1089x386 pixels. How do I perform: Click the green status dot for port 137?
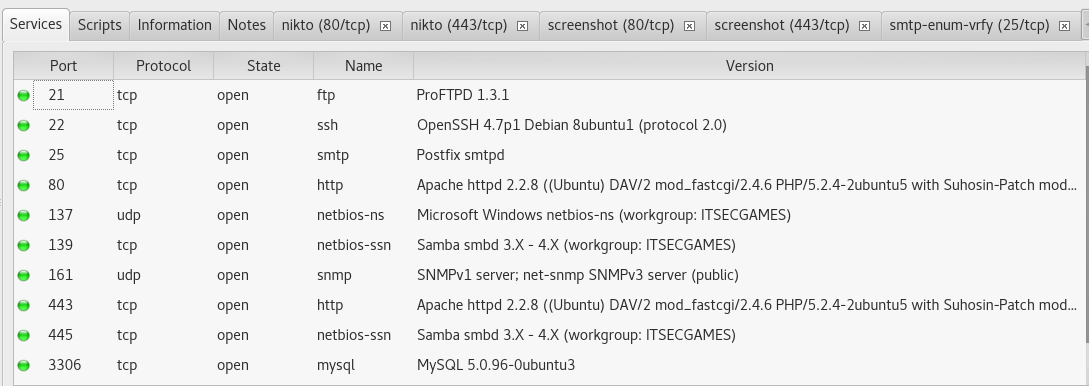pyautogui.click(x=23, y=215)
